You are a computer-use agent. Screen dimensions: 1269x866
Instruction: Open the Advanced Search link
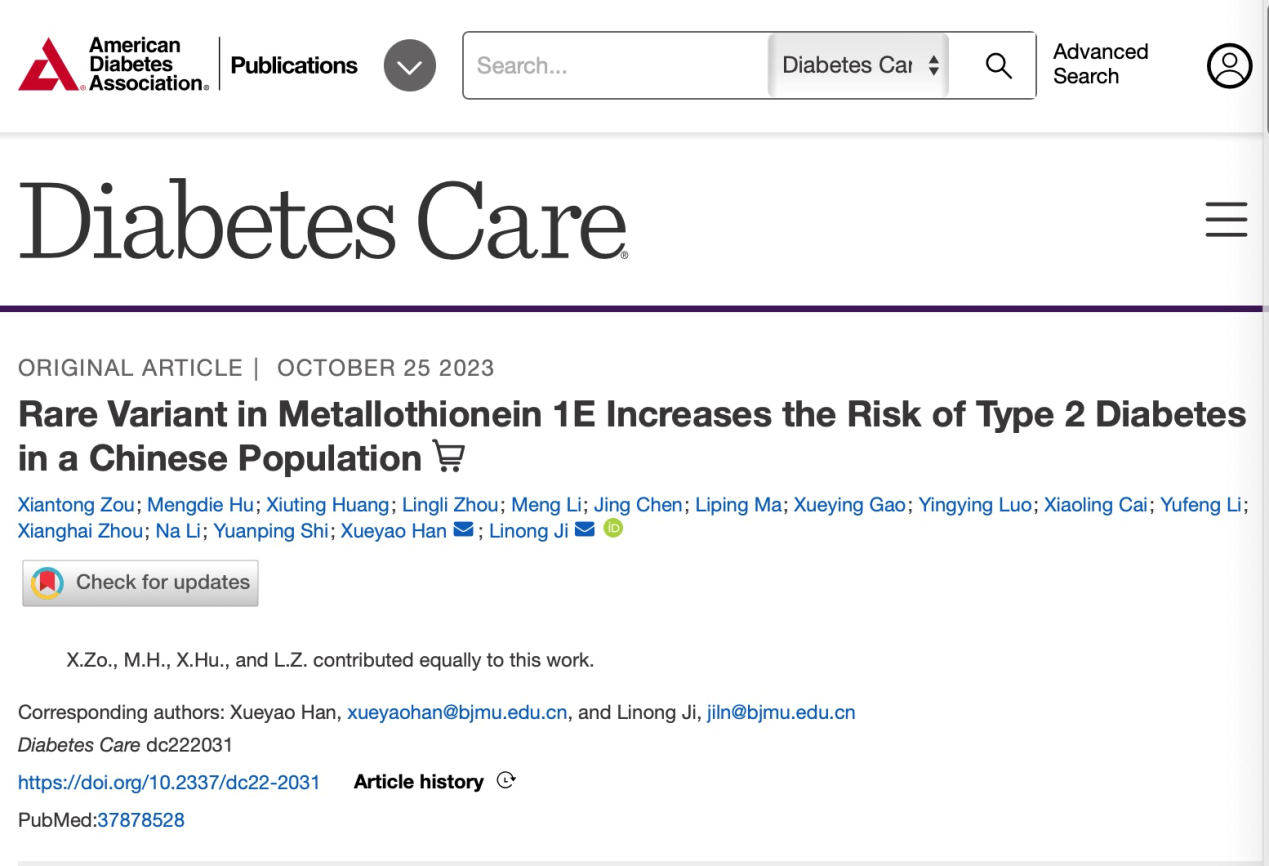(1100, 64)
